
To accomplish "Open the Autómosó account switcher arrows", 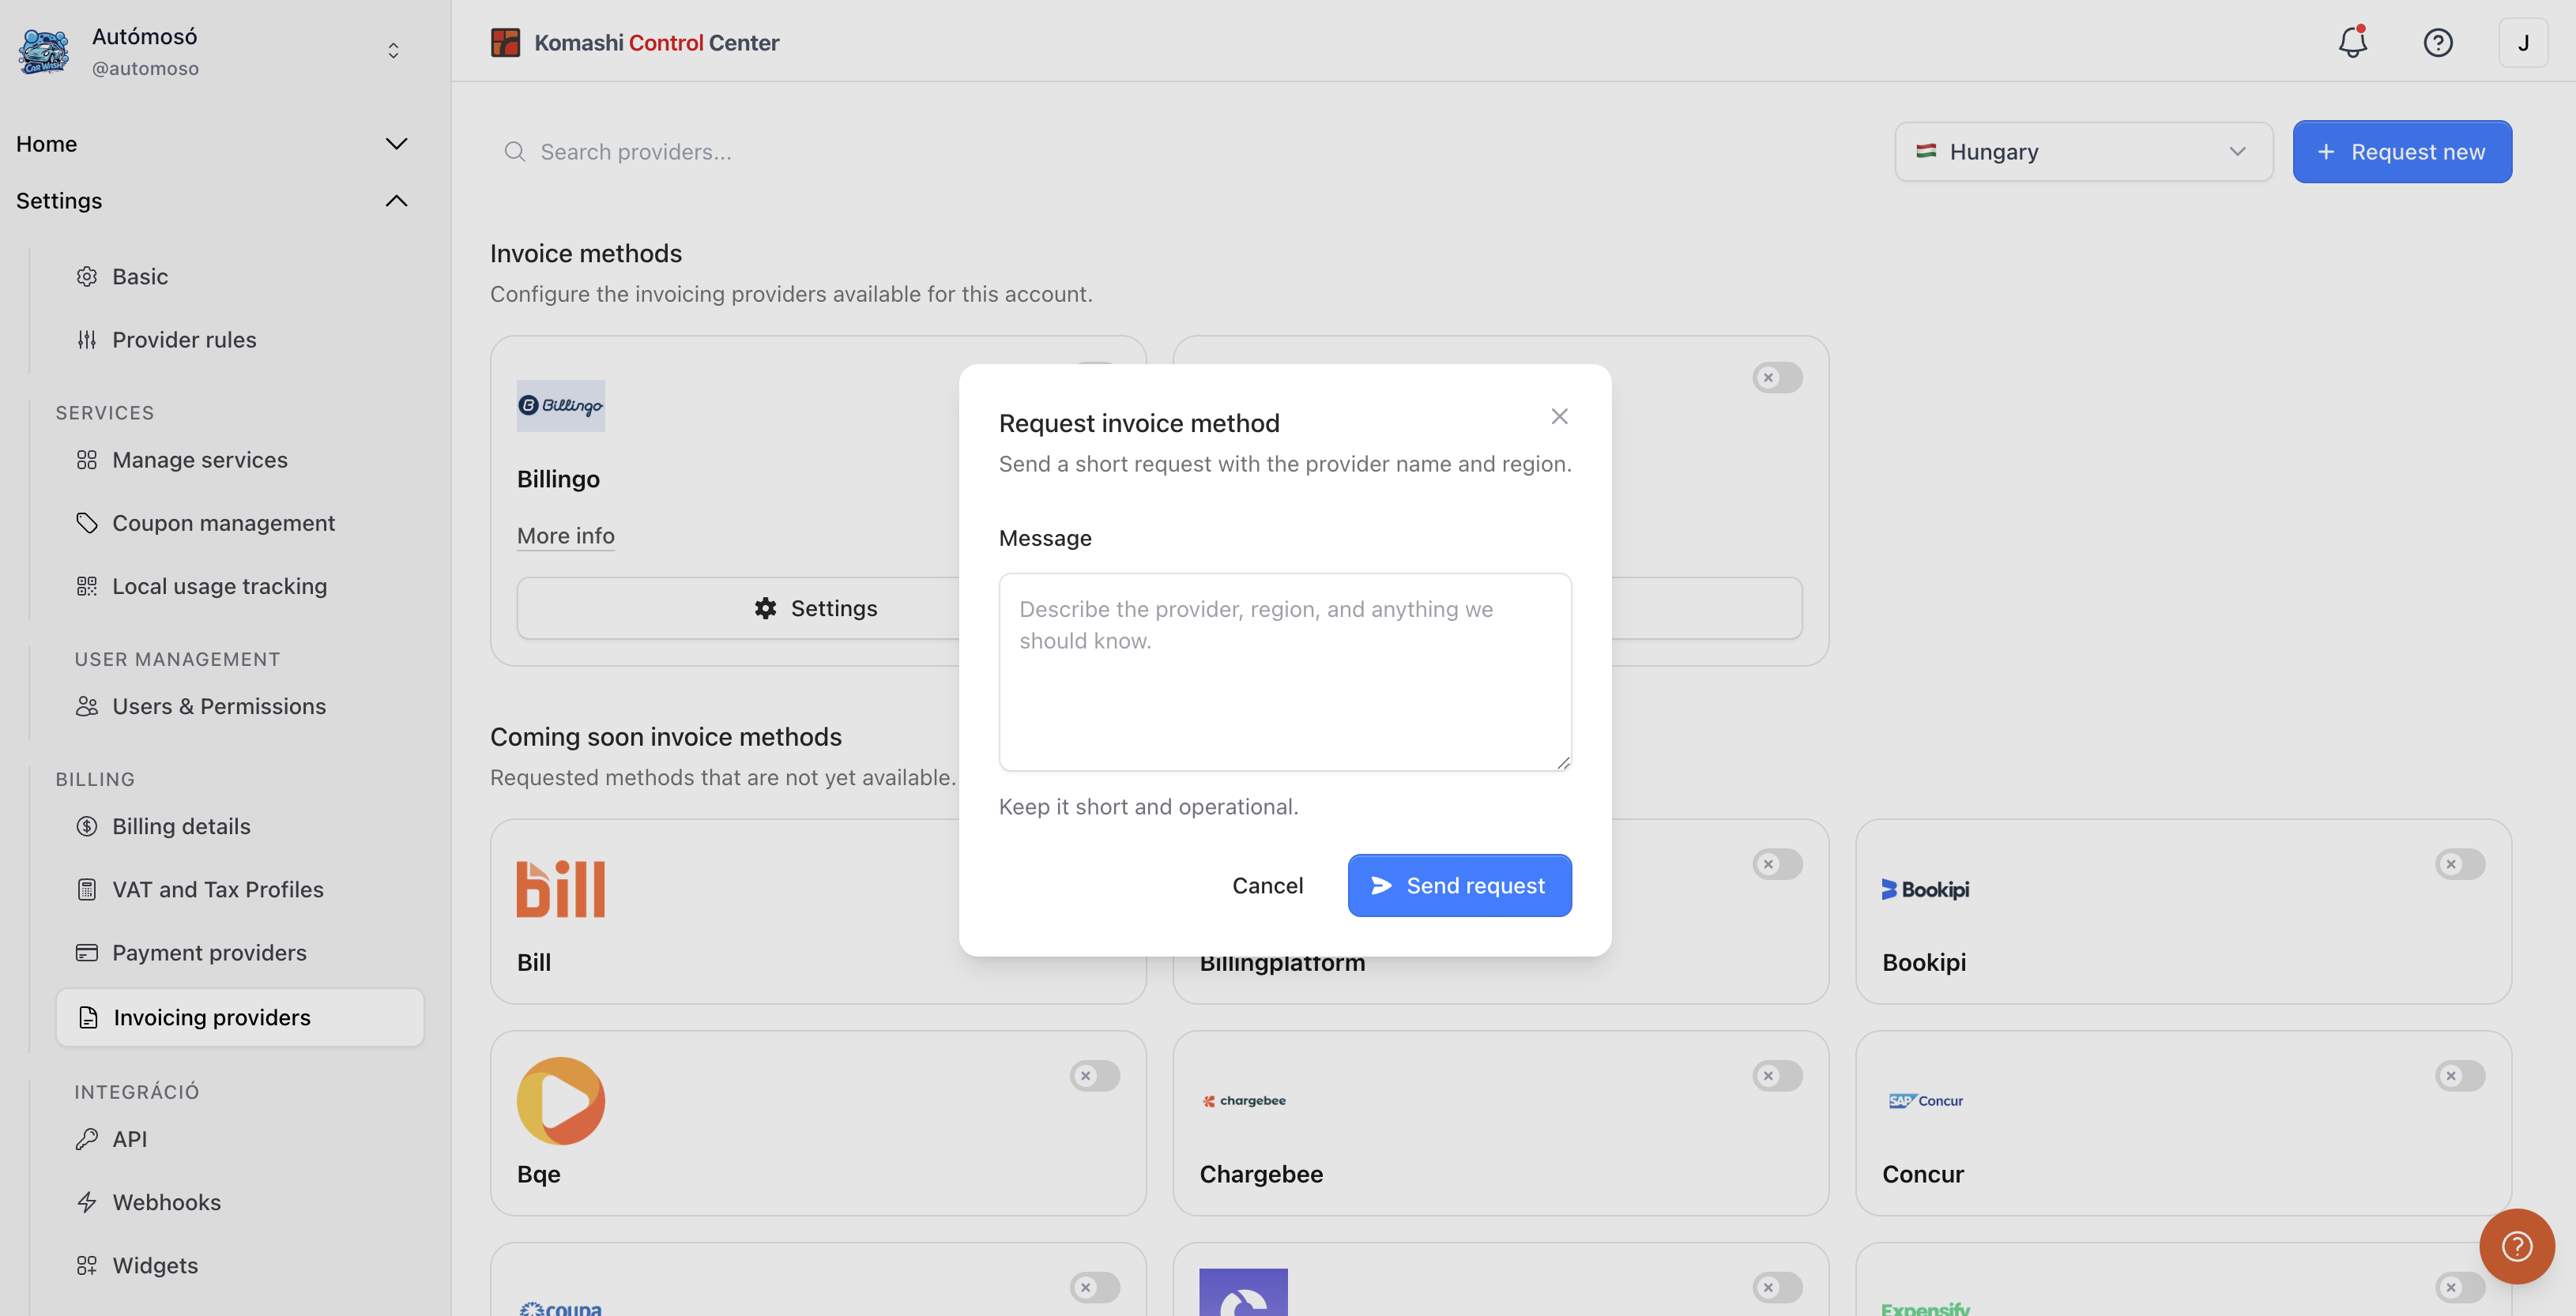I will [393, 51].
